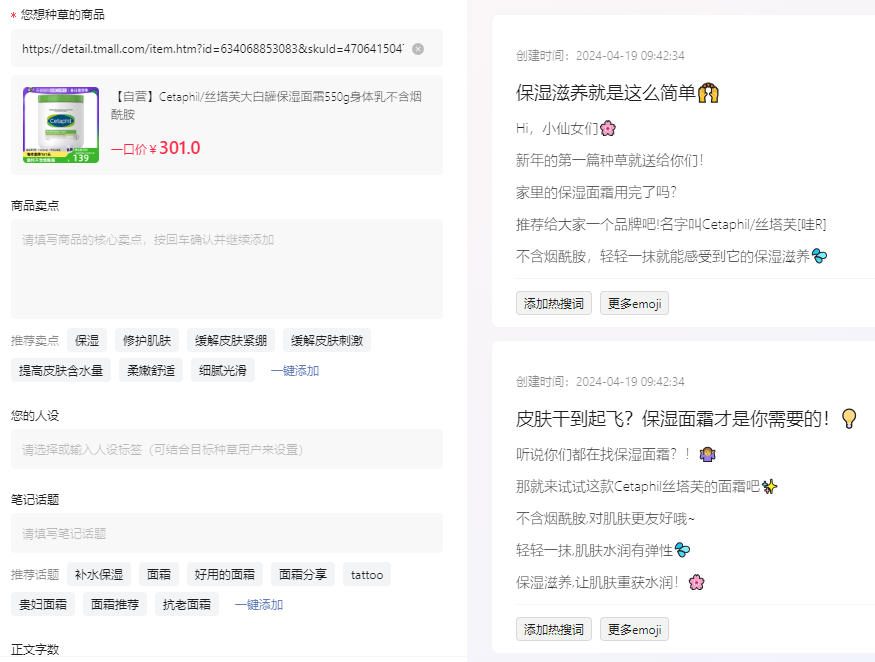Click 更多emoji in second note card

(x=634, y=629)
